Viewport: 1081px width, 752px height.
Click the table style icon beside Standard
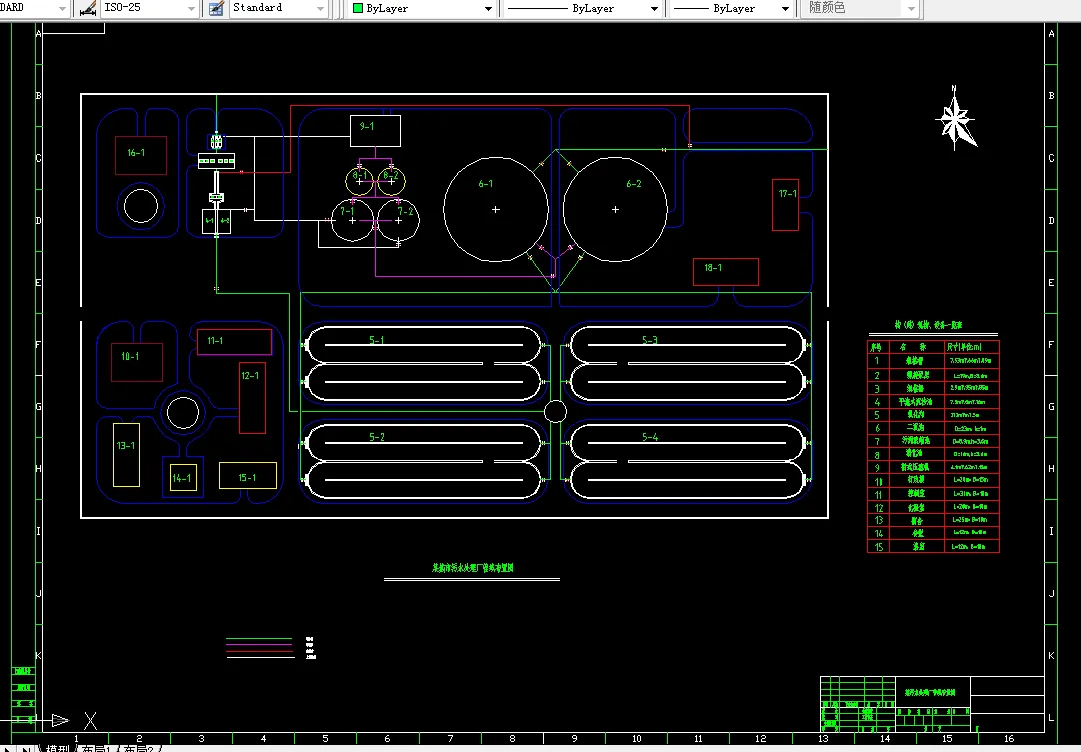216,8
